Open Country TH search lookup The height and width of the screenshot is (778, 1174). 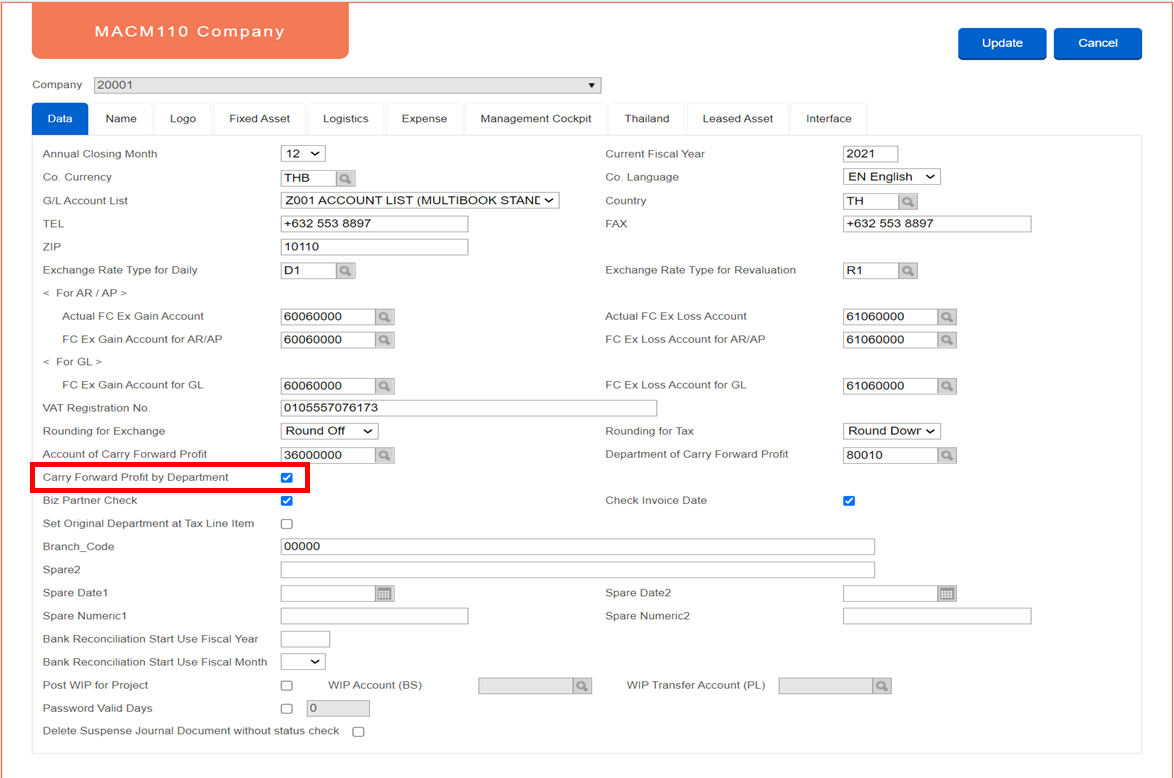907,201
